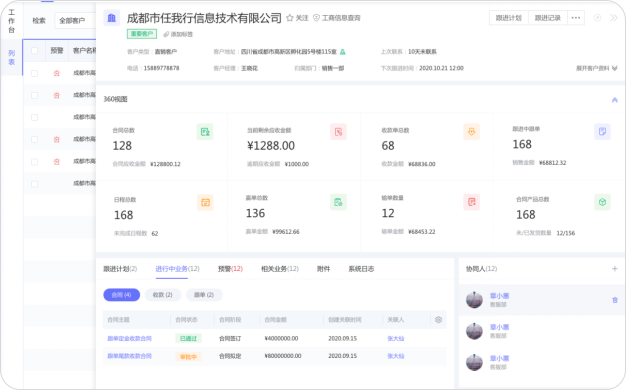Select the 合同 (4) filter pill
This screenshot has width=627, height=390.
pyautogui.click(x=122, y=295)
